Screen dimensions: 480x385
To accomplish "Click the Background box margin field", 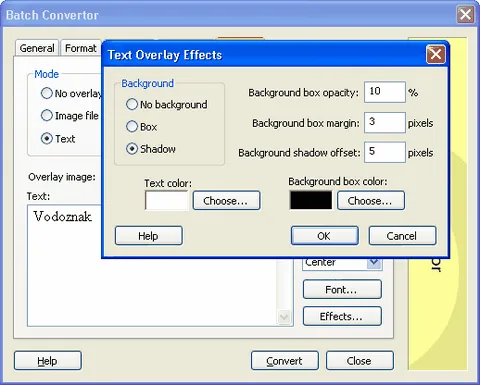I will [385, 122].
